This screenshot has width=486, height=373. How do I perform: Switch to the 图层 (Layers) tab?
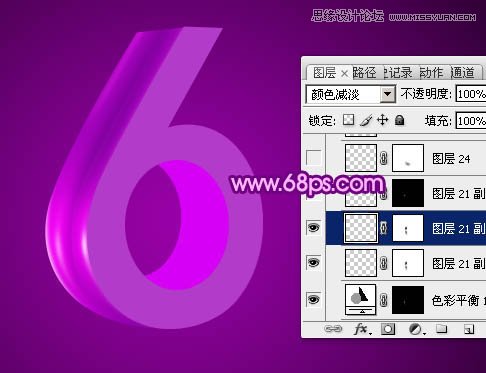(x=324, y=72)
